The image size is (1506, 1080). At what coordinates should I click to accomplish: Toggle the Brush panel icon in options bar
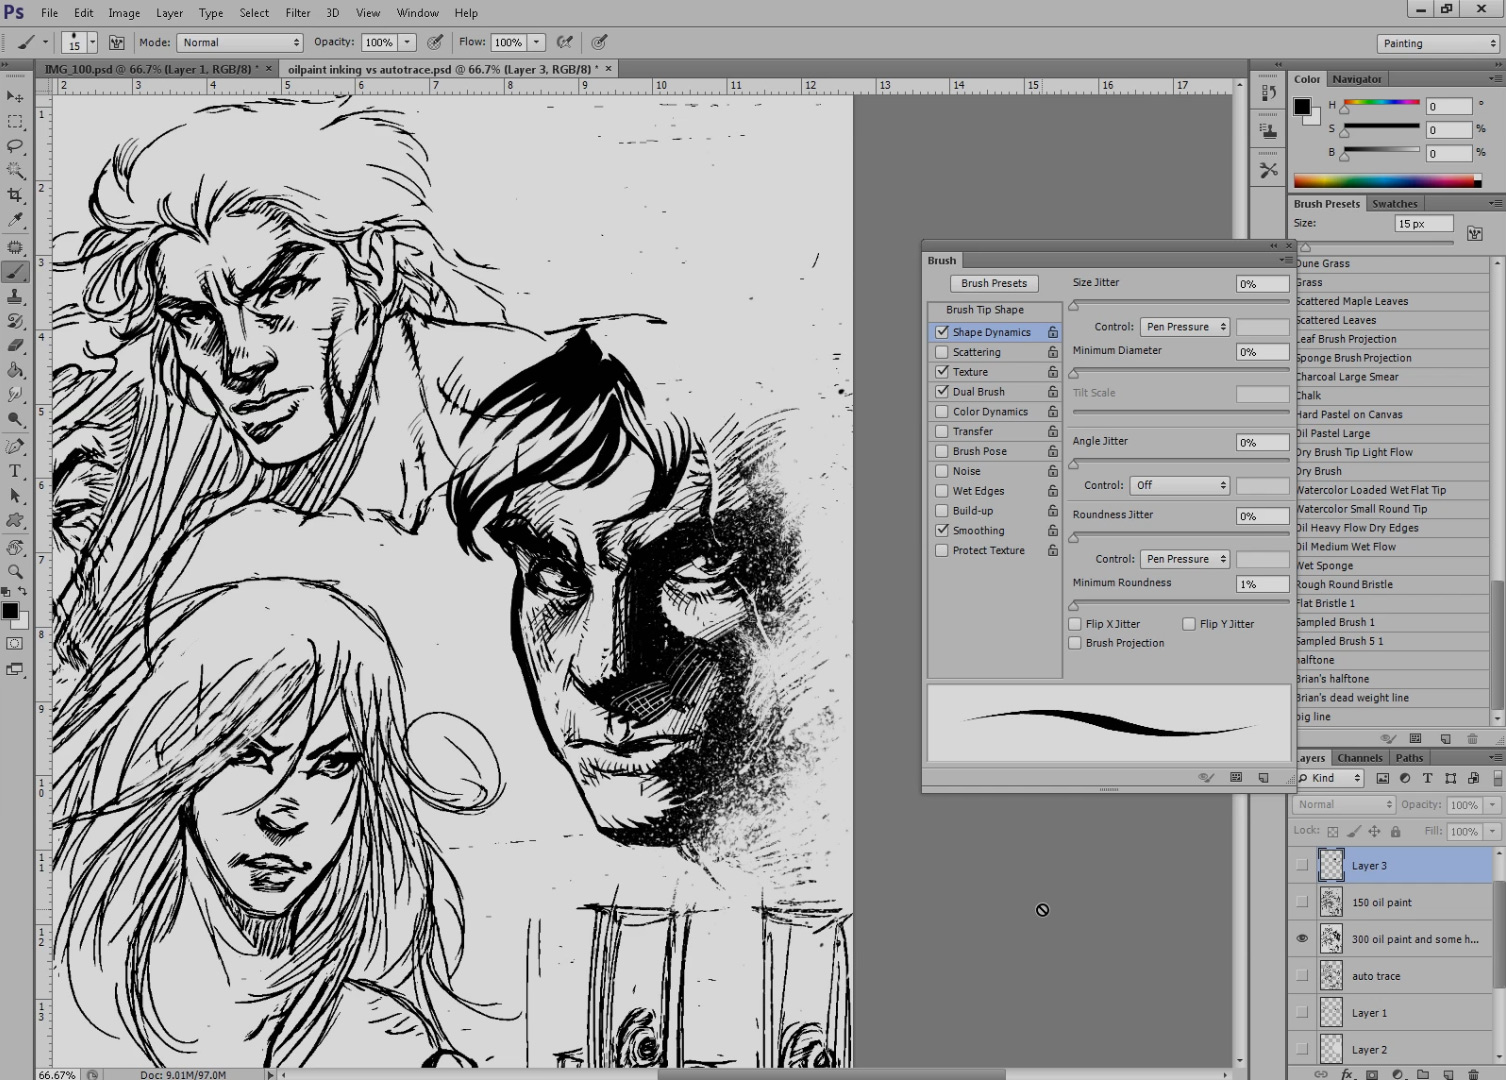click(x=117, y=43)
